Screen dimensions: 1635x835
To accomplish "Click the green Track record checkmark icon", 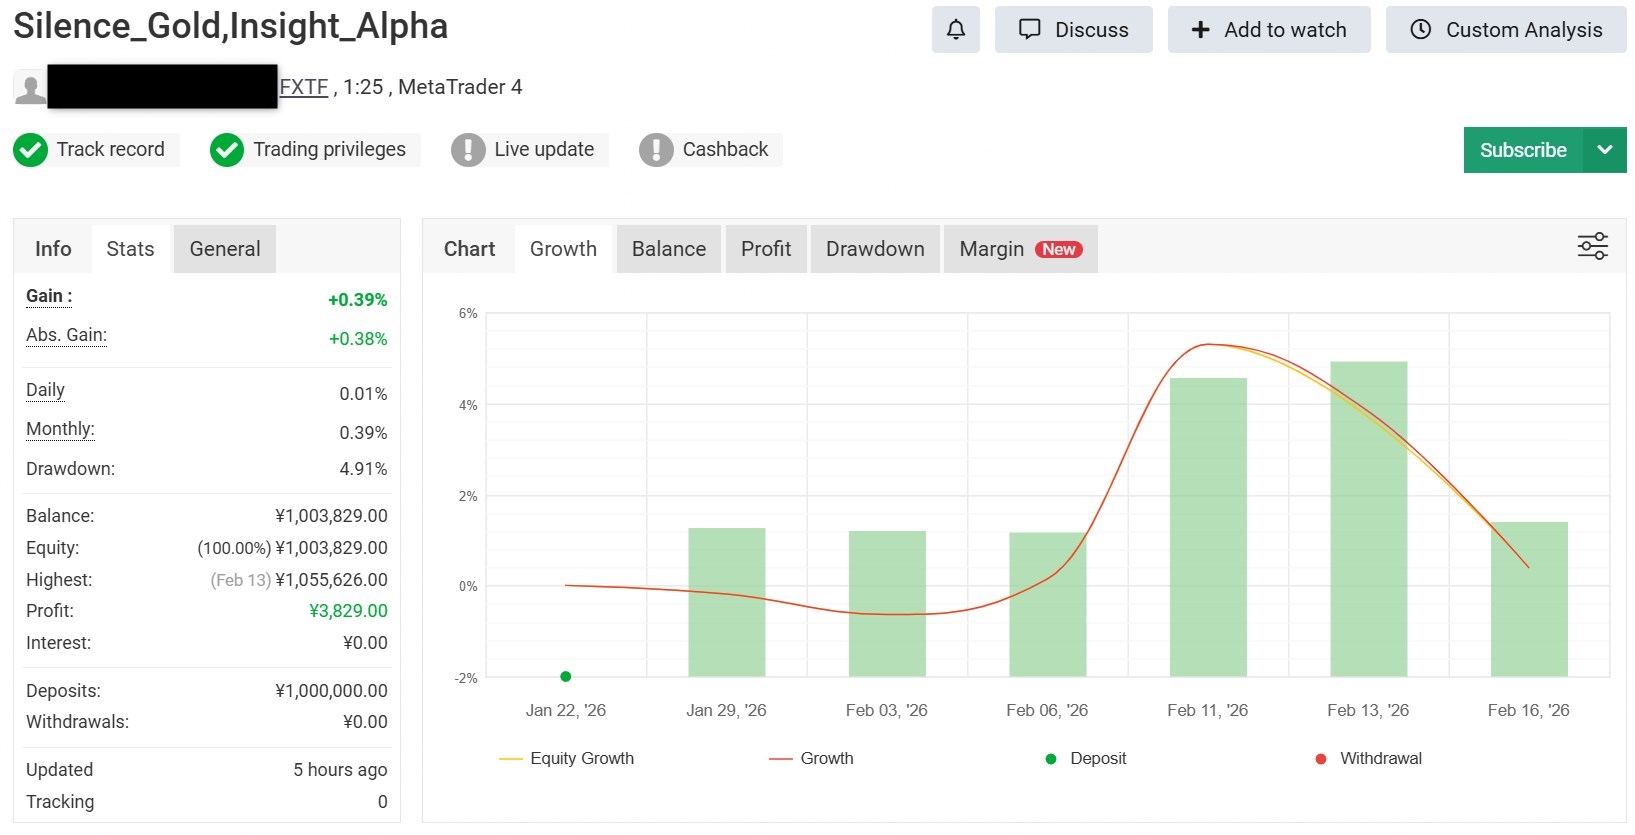I will 30,150.
